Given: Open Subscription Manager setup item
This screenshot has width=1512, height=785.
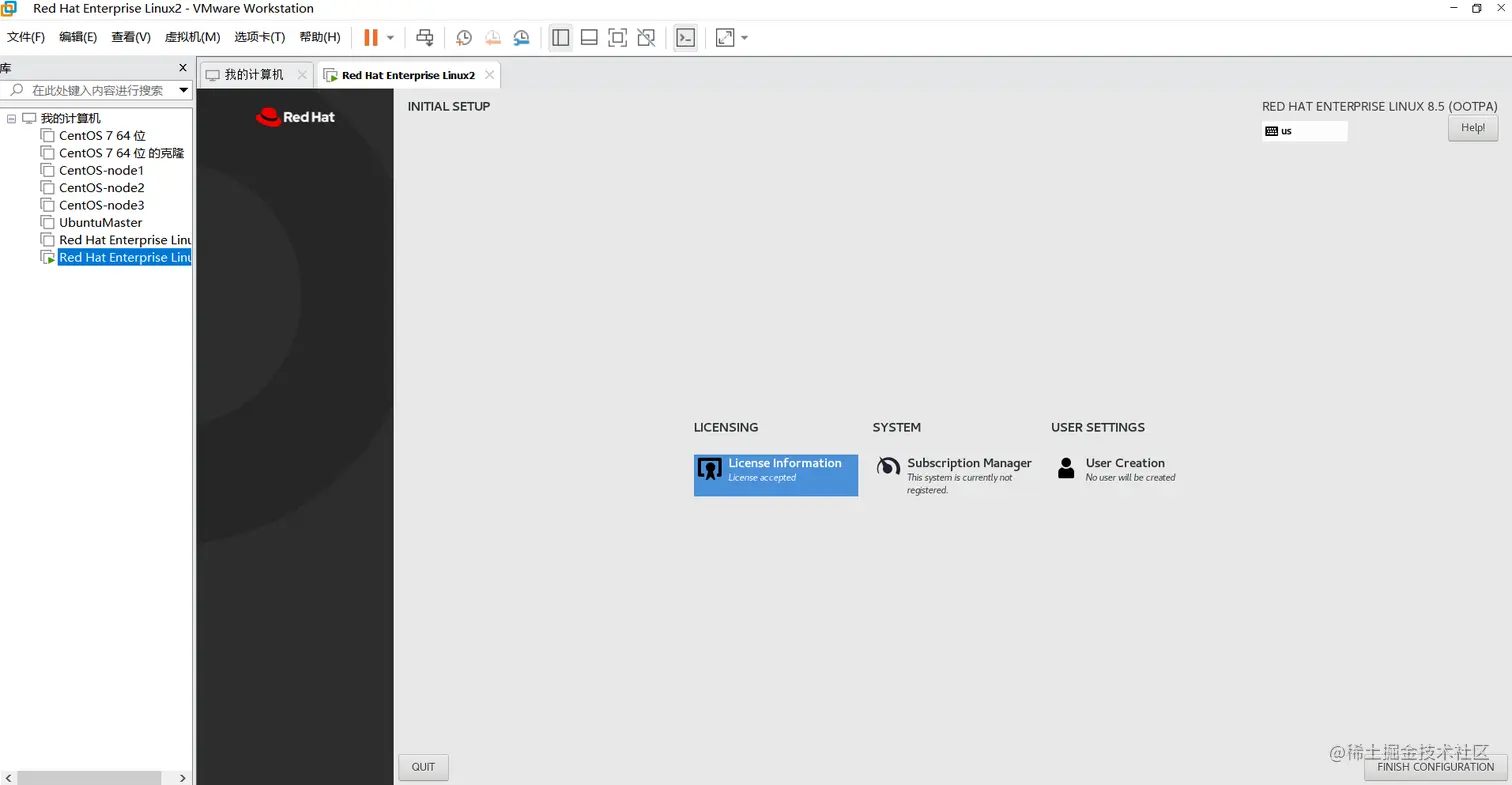Looking at the screenshot, I should pos(954,475).
